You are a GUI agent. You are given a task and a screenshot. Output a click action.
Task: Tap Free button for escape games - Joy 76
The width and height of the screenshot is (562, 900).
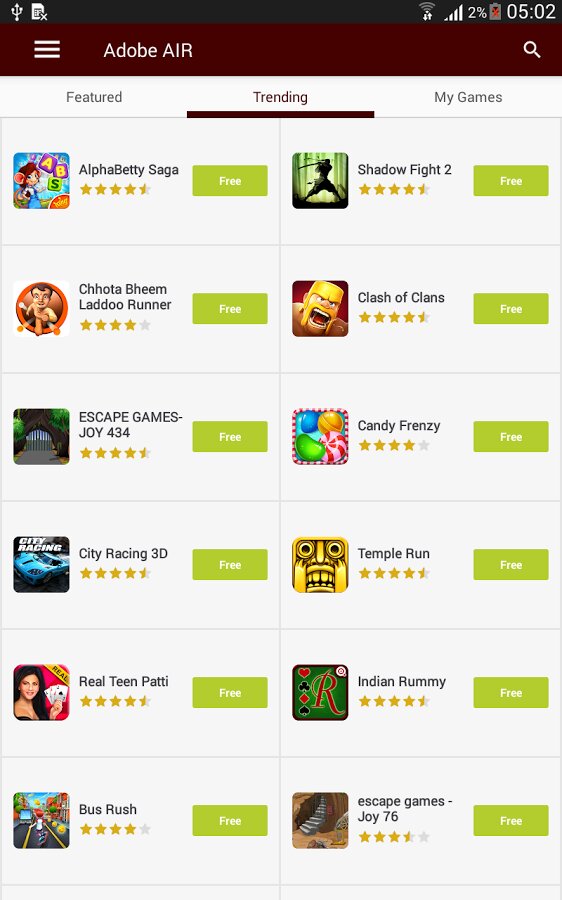point(511,821)
